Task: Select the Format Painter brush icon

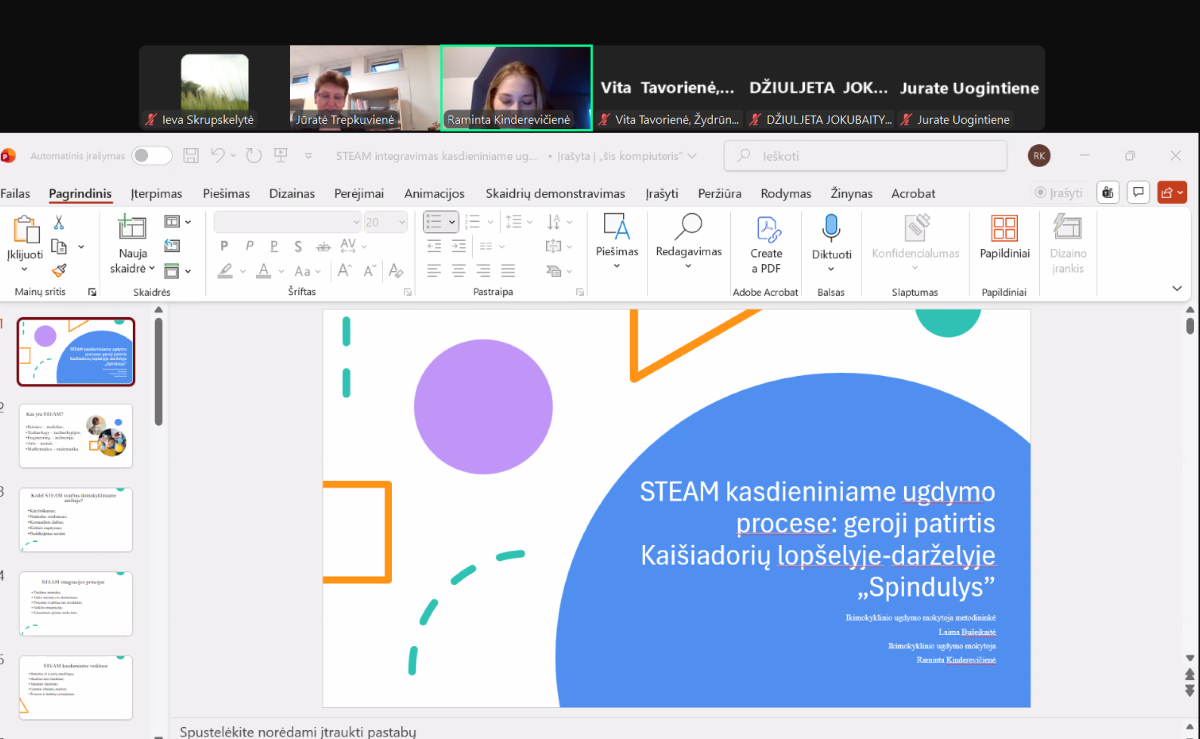Action: pos(59,270)
